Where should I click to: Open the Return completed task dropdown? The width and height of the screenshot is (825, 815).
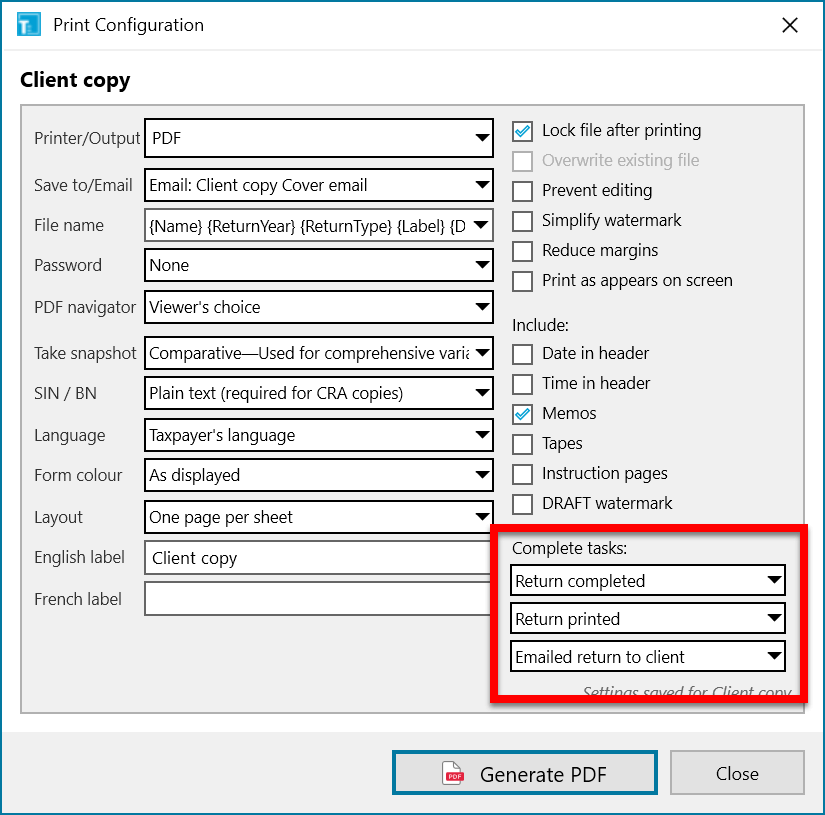pos(648,580)
